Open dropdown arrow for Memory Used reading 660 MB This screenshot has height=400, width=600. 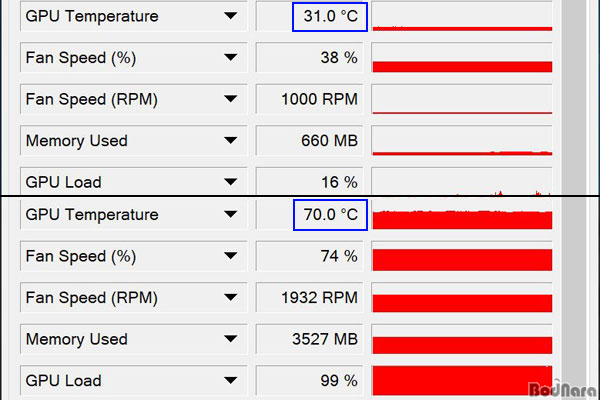pyautogui.click(x=230, y=140)
